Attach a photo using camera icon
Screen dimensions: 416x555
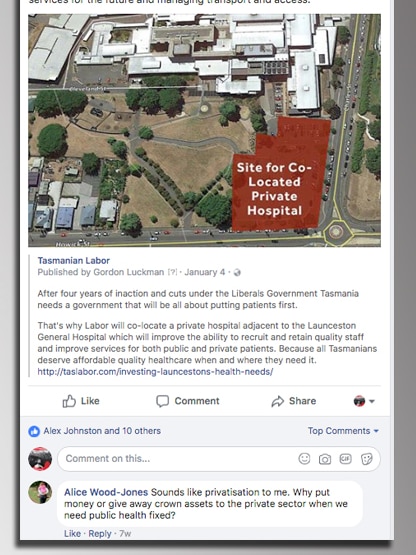coord(325,459)
